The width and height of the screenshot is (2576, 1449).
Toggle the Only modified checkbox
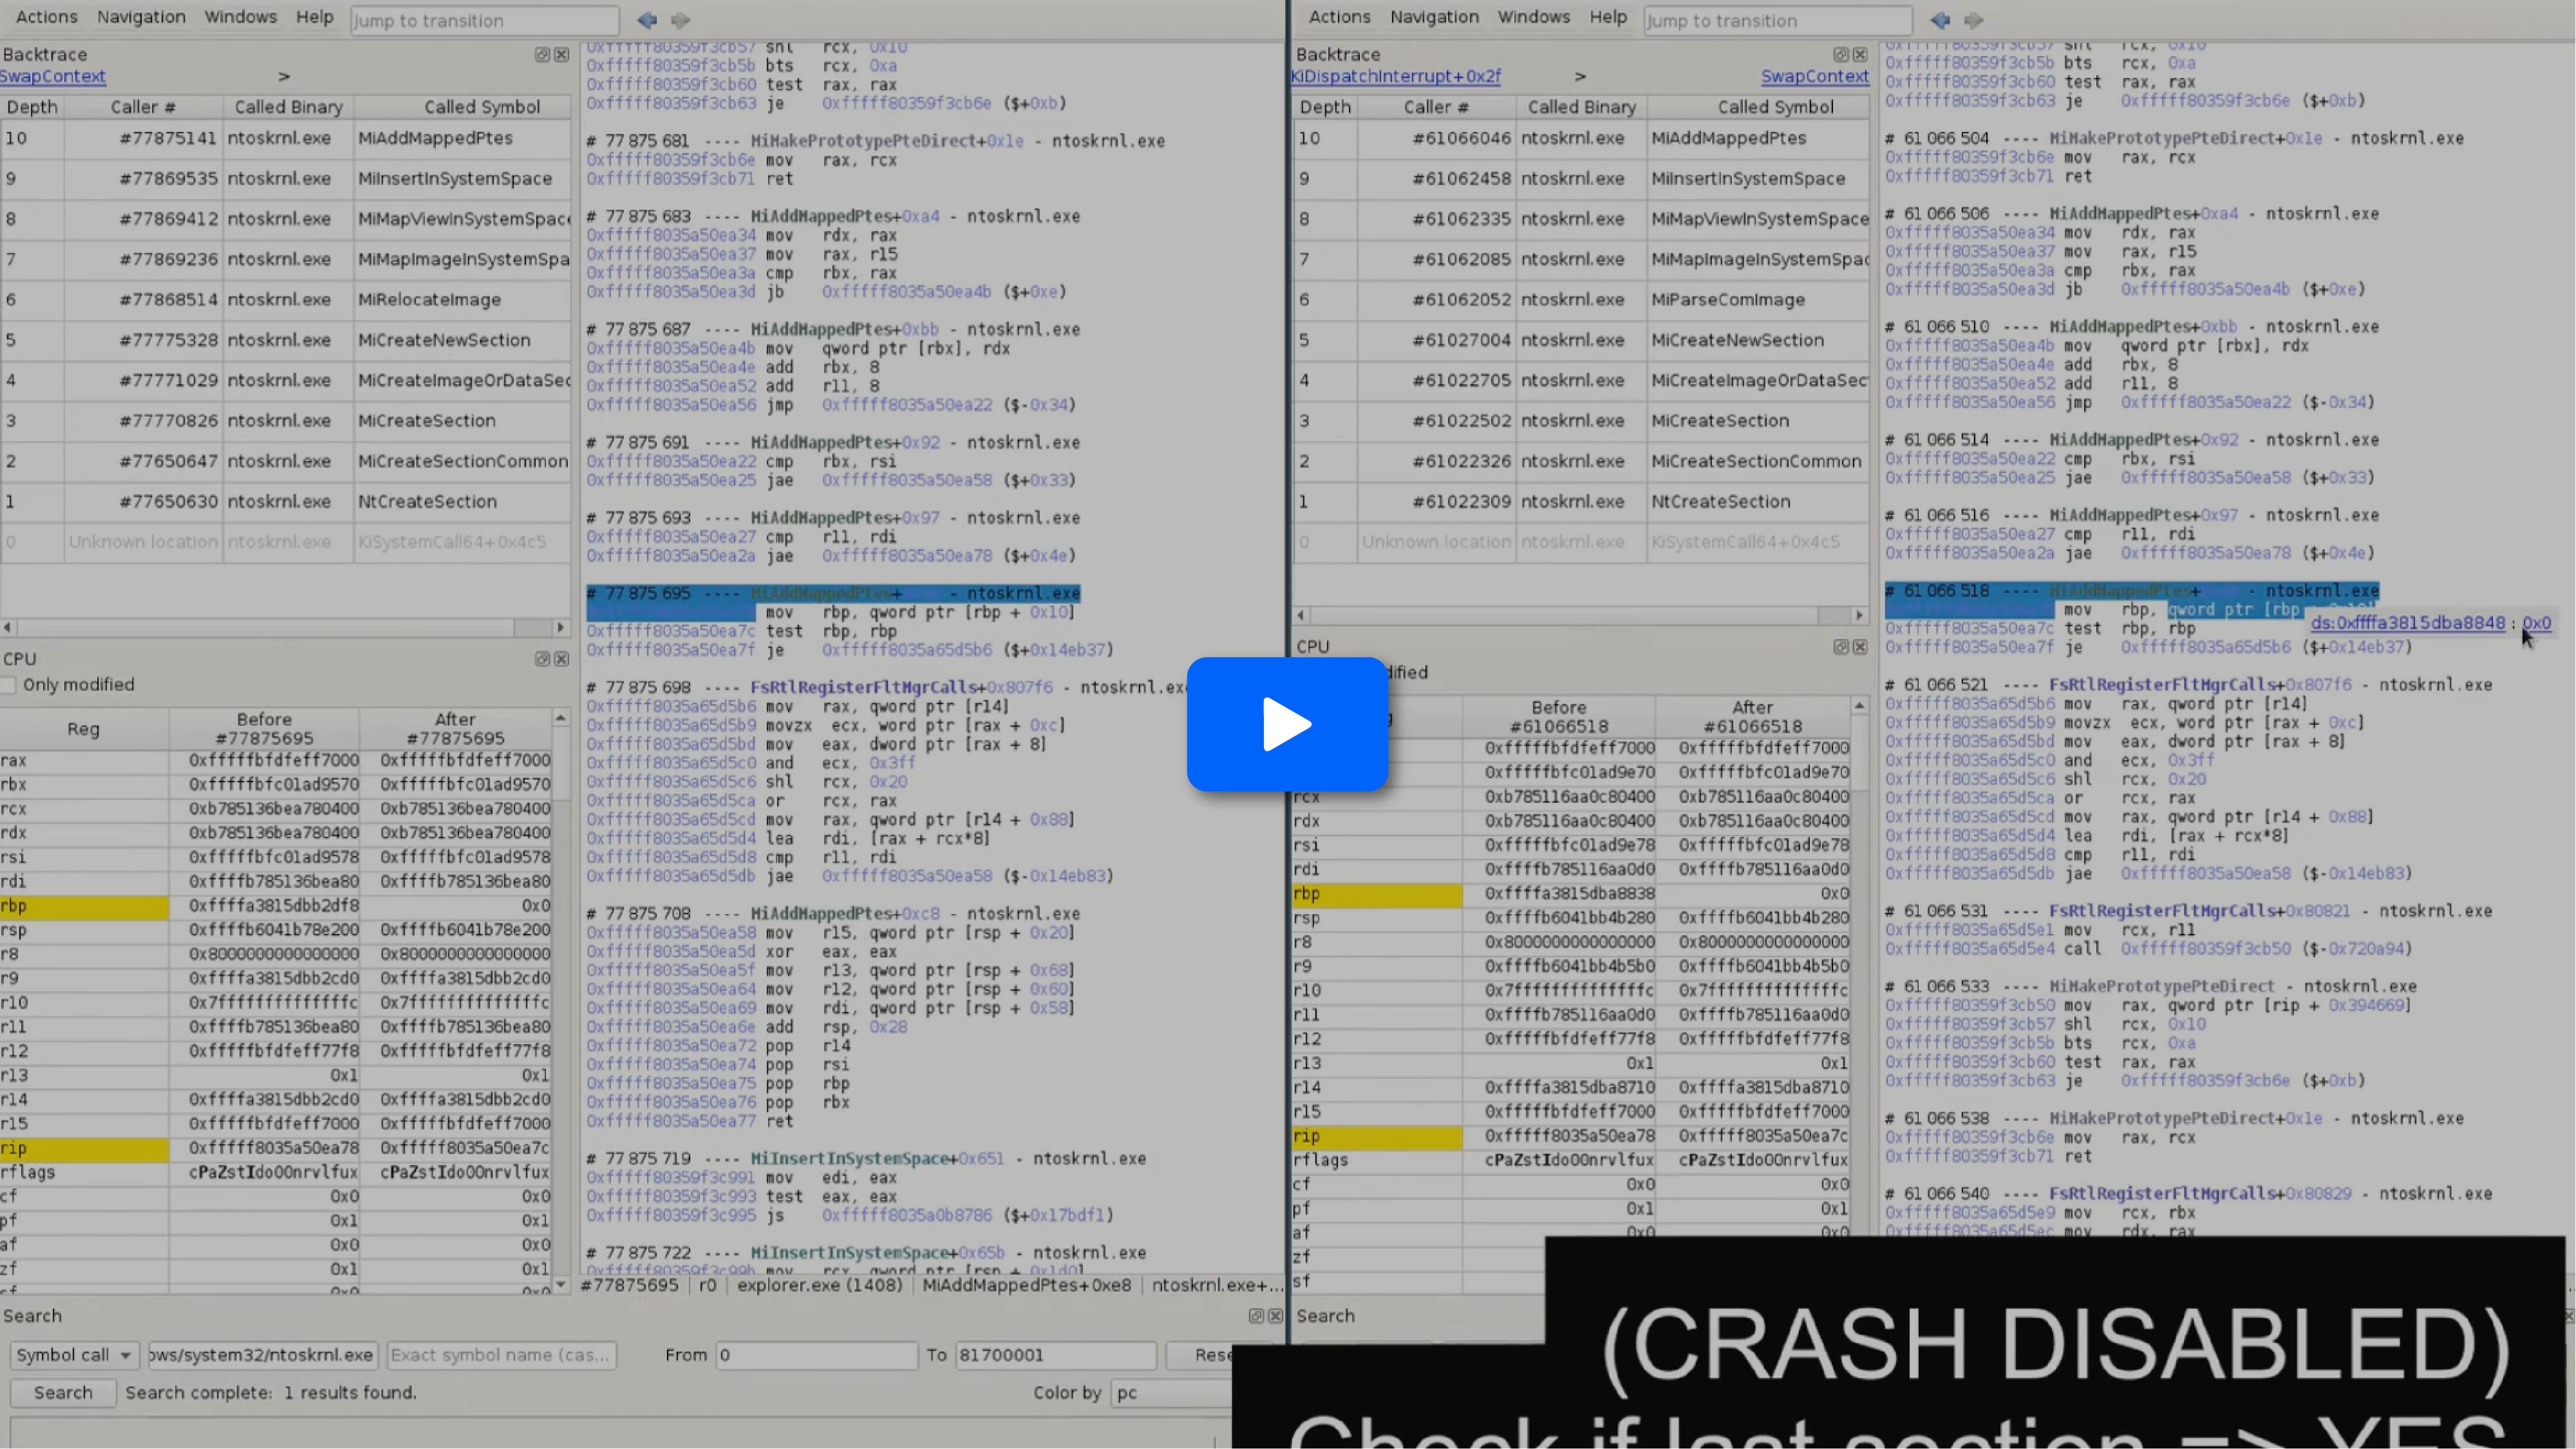(9, 685)
